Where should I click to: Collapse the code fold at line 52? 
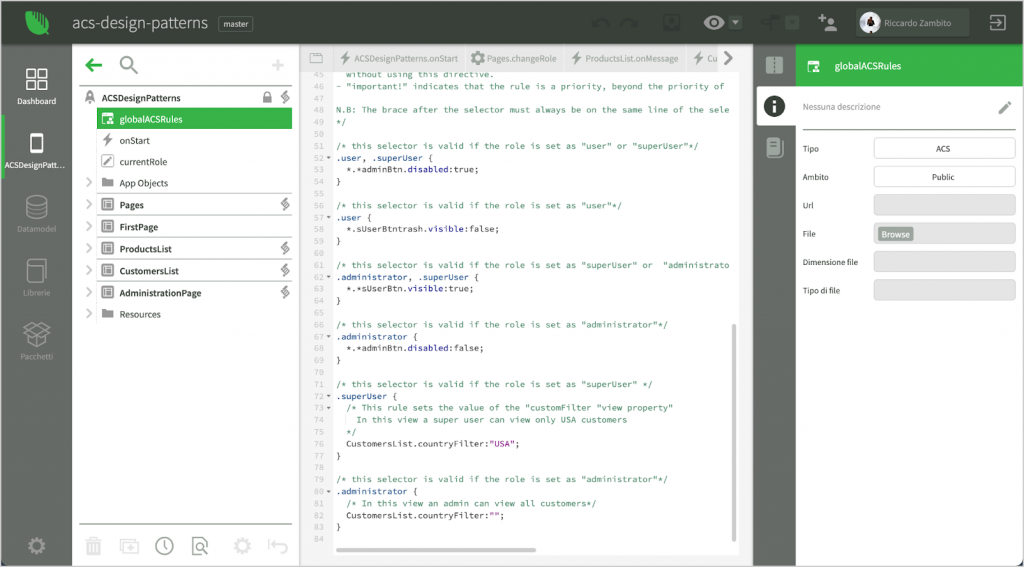(328, 158)
